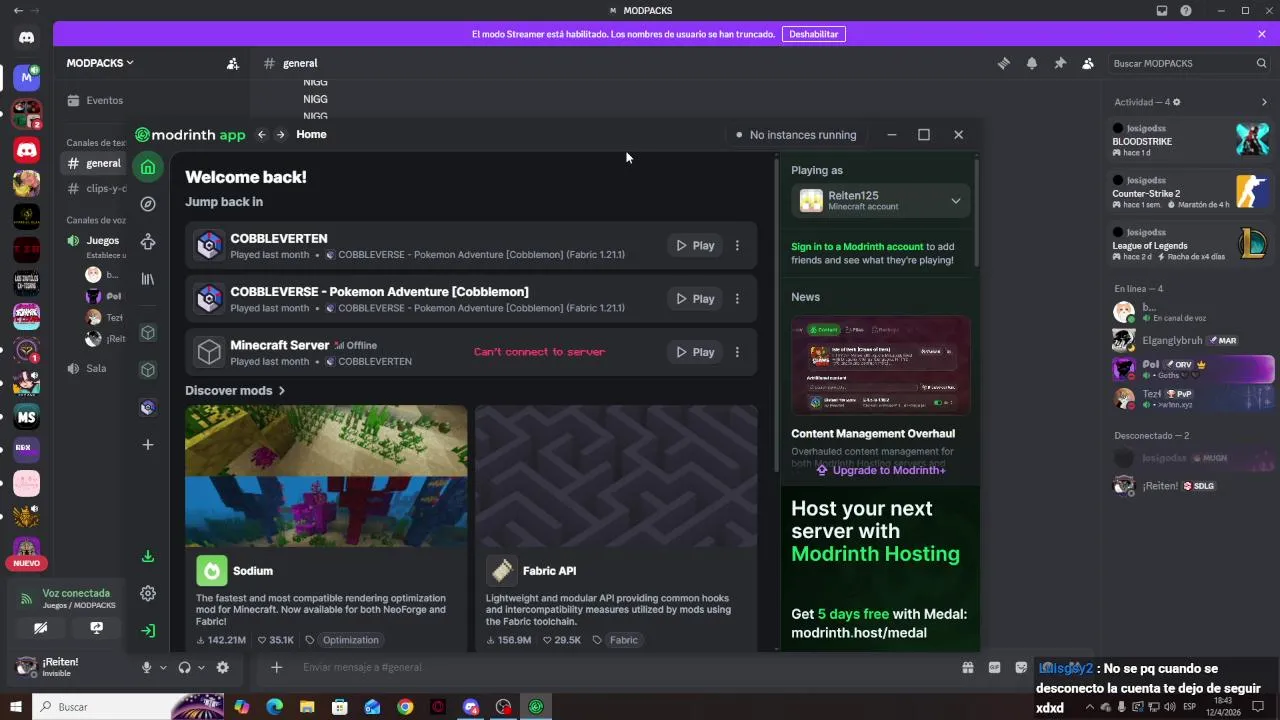Expand Discover mods section arrow
This screenshot has height=720, width=1280.
coord(282,391)
